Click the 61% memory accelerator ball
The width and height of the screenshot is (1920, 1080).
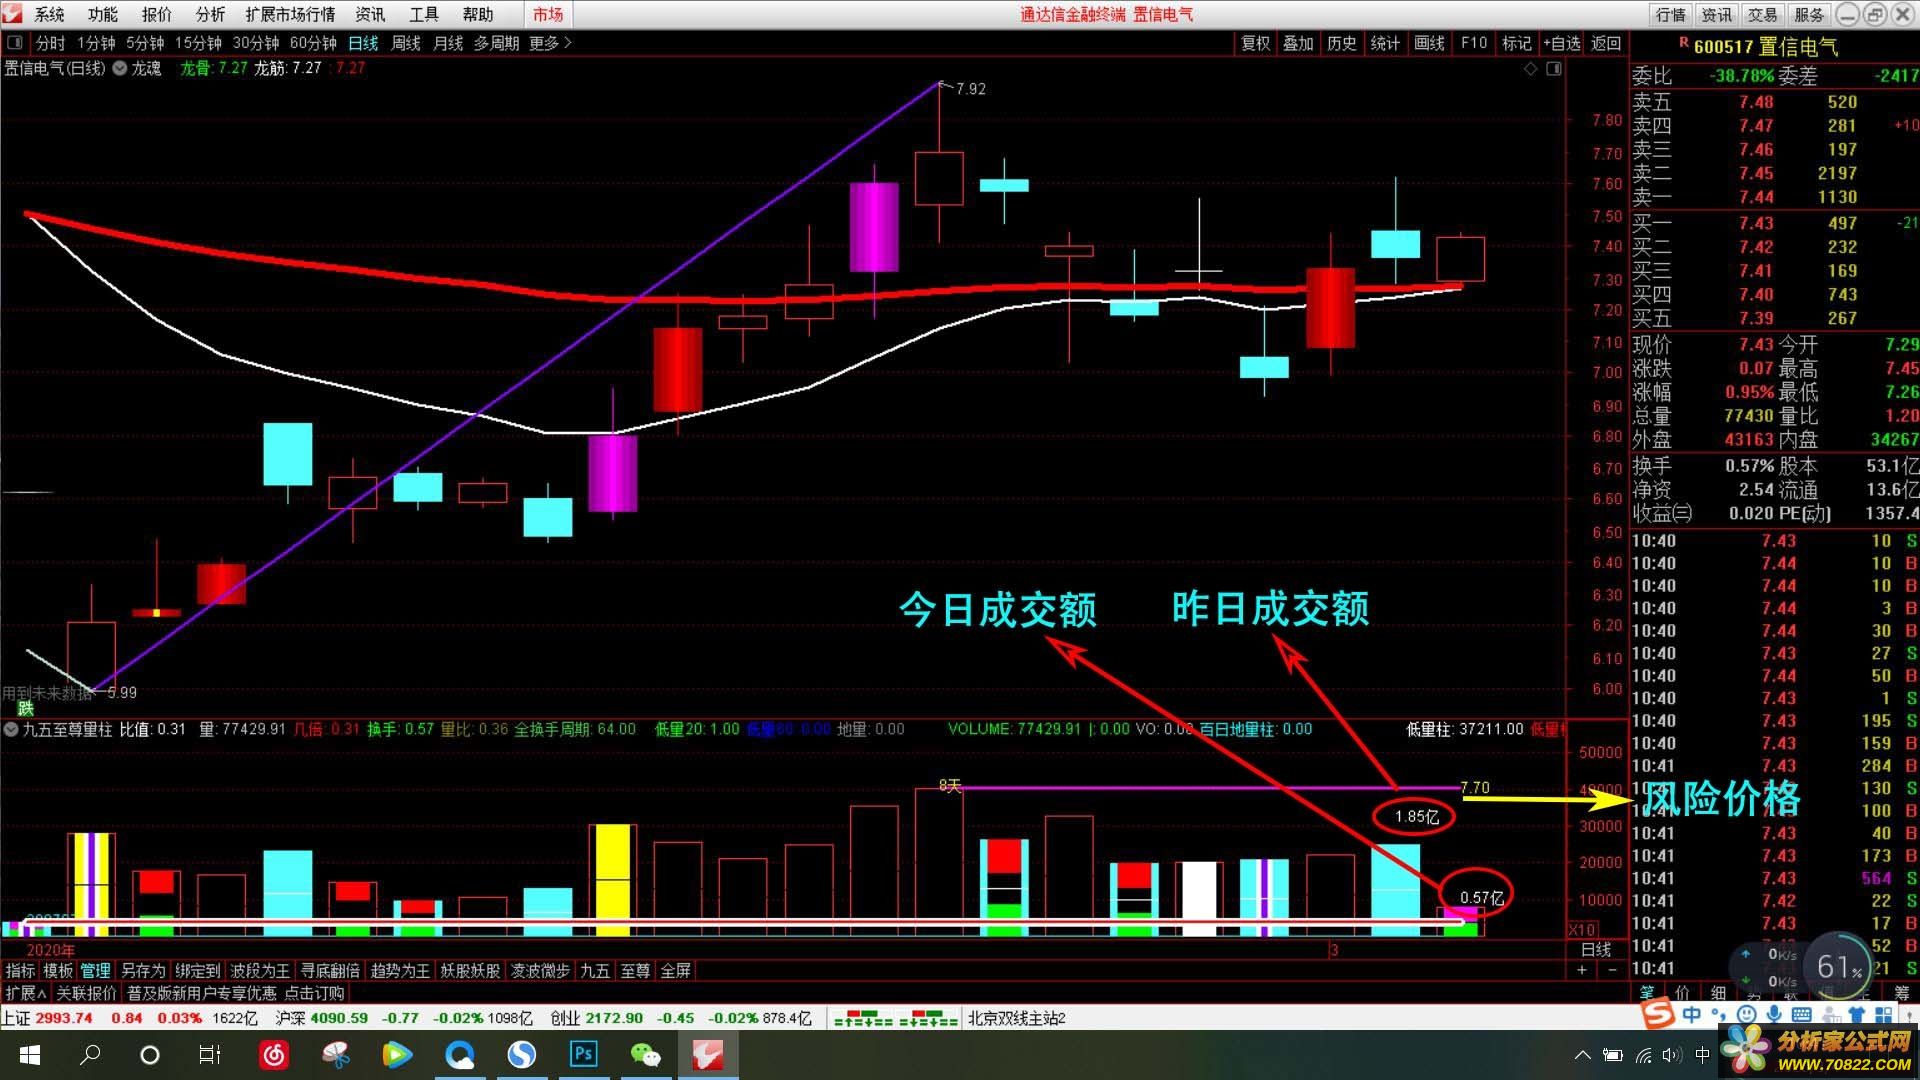(x=1838, y=966)
